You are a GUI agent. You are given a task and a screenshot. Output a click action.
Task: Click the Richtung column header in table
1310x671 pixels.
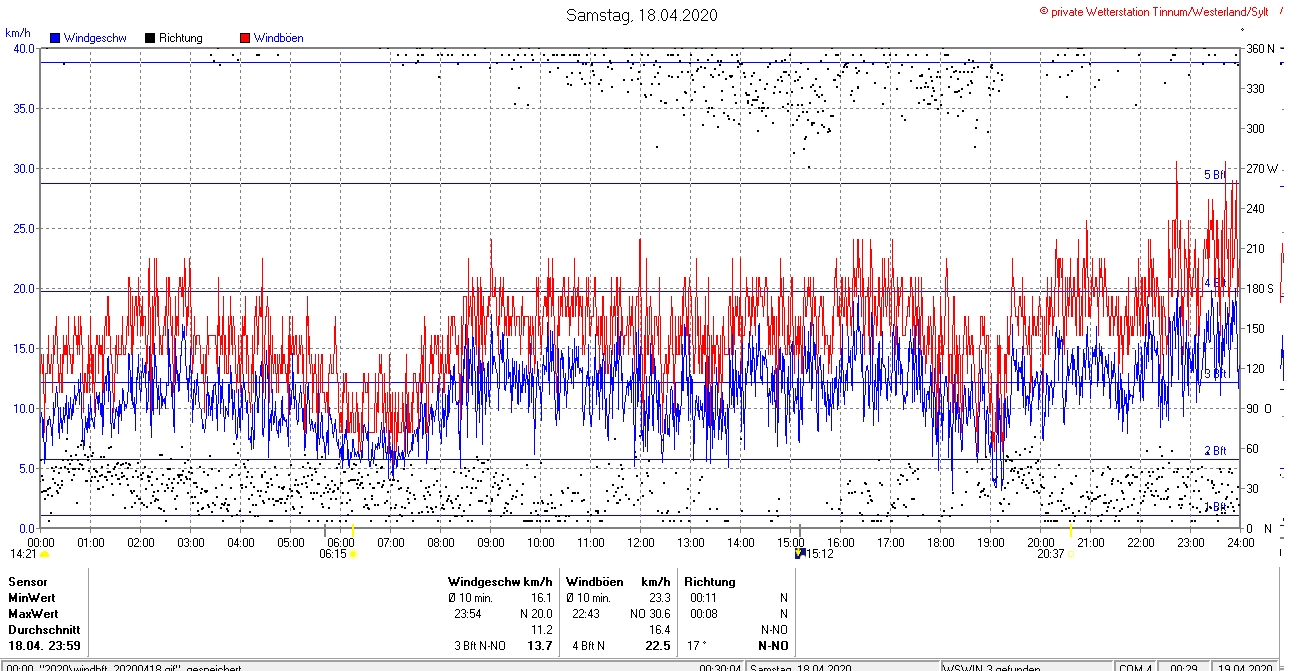(710, 581)
